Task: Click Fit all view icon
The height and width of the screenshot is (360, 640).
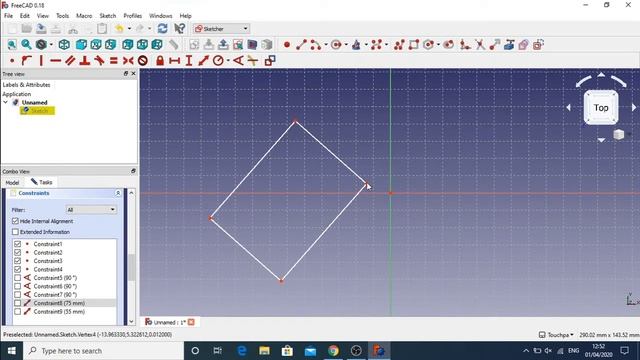Action: (12, 44)
